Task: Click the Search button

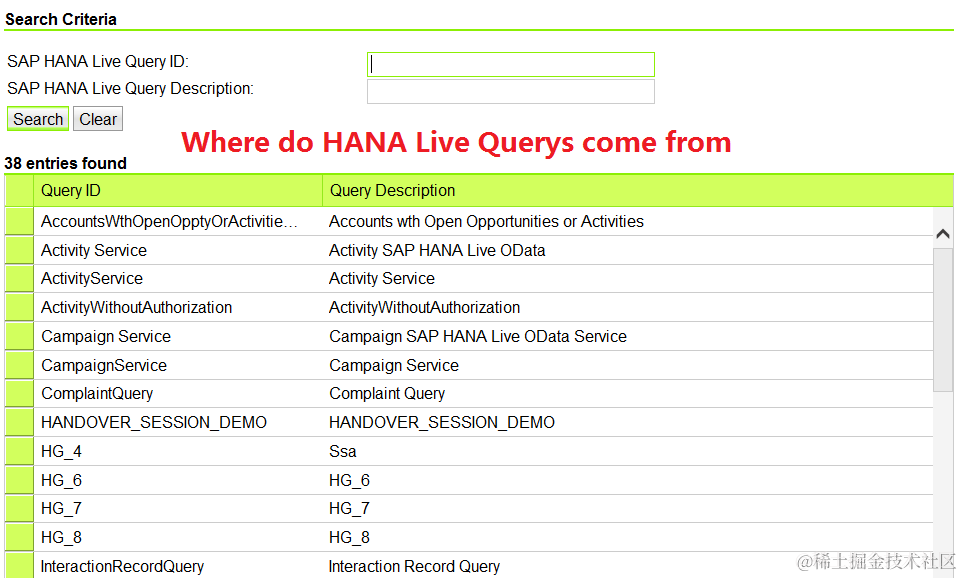Action: pyautogui.click(x=37, y=119)
